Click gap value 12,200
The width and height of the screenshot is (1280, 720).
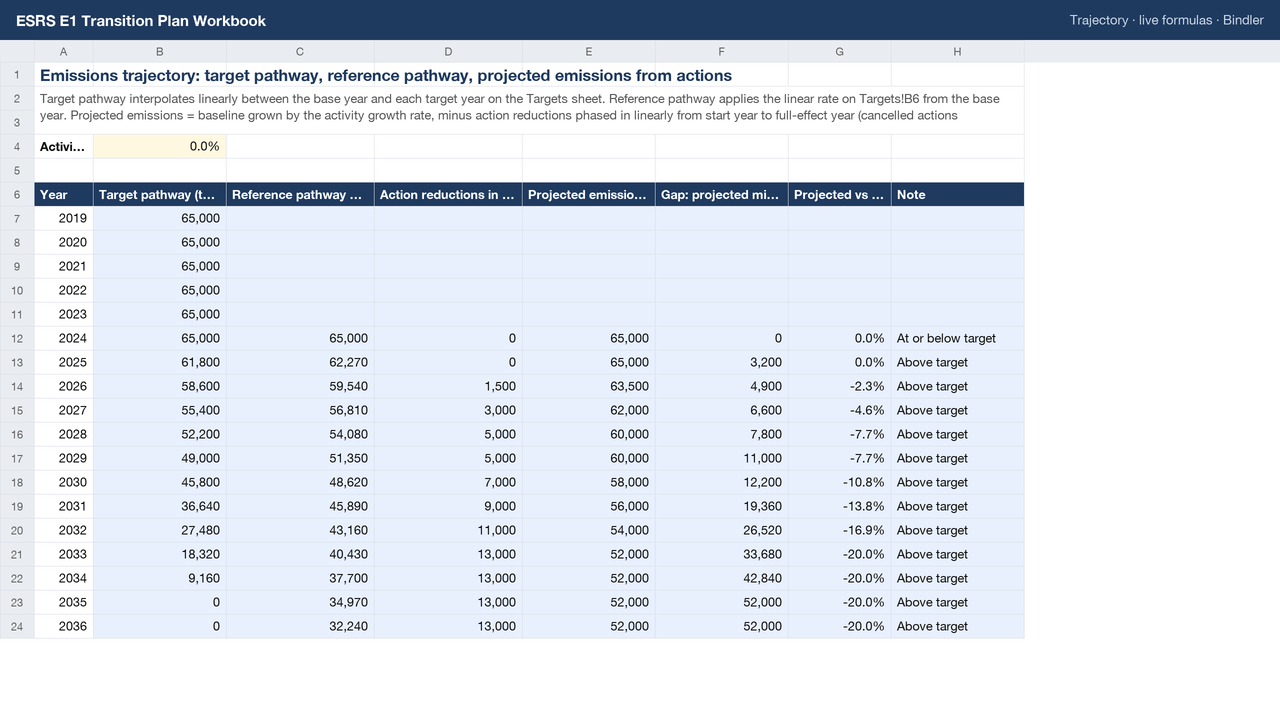pyautogui.click(x=722, y=482)
